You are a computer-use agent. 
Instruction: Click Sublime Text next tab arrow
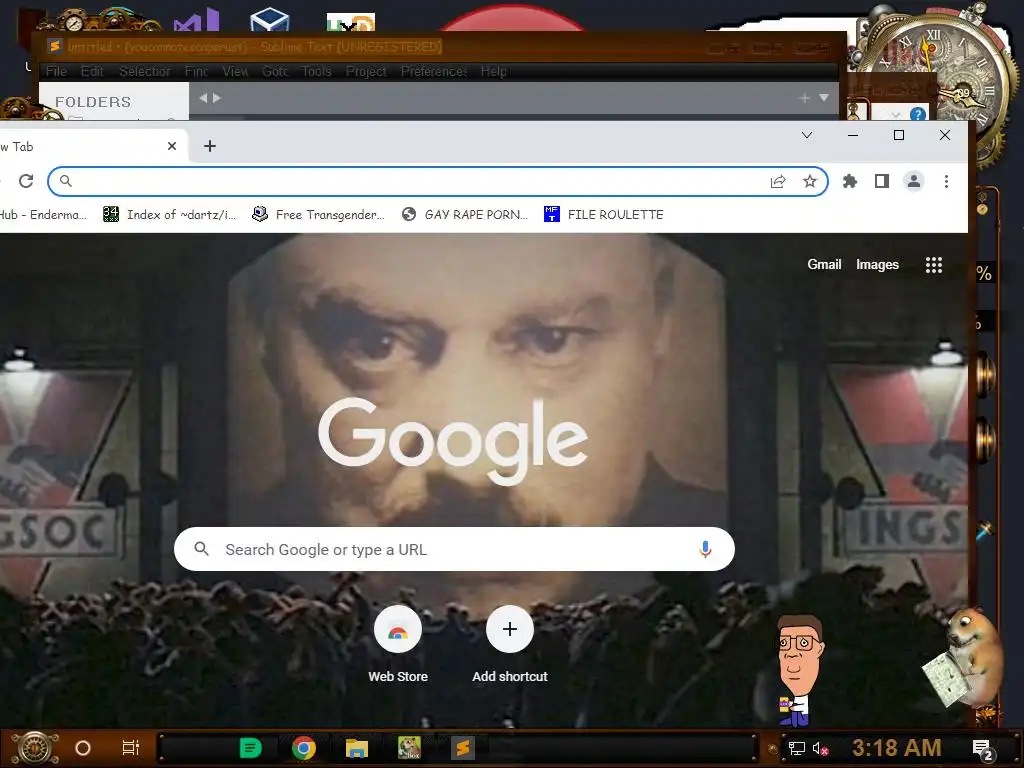point(217,98)
